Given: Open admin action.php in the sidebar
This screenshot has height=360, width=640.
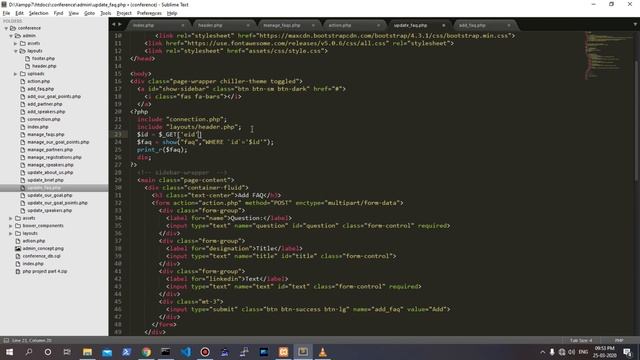Looking at the screenshot, I should pyautogui.click(x=38, y=81).
